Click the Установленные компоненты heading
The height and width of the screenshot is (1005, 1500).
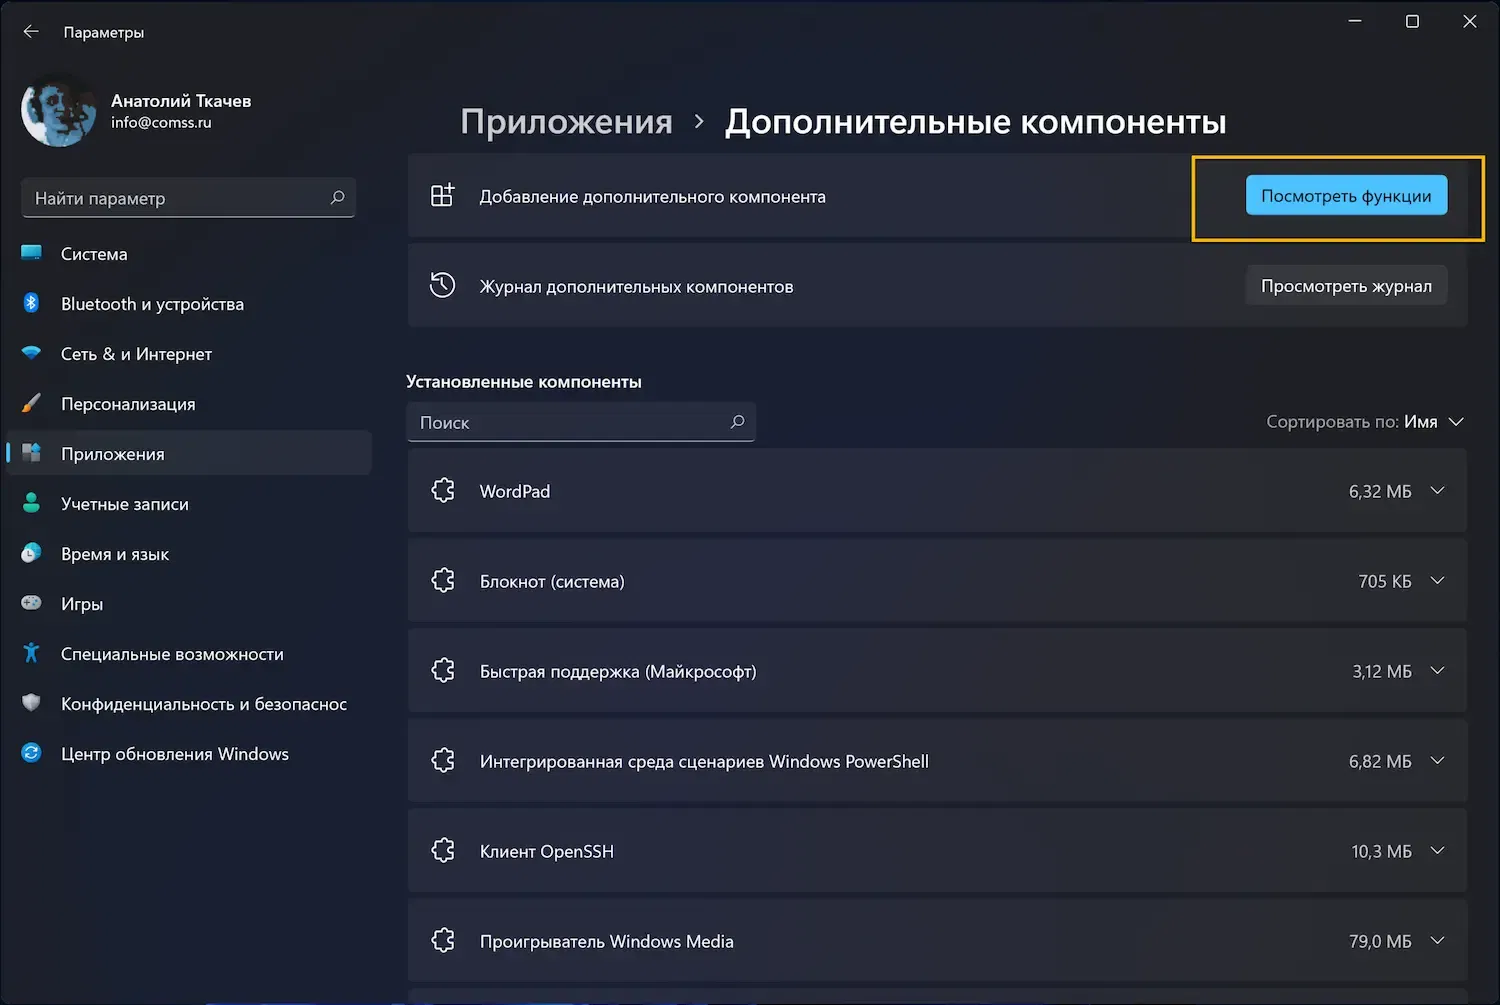[x=524, y=382]
